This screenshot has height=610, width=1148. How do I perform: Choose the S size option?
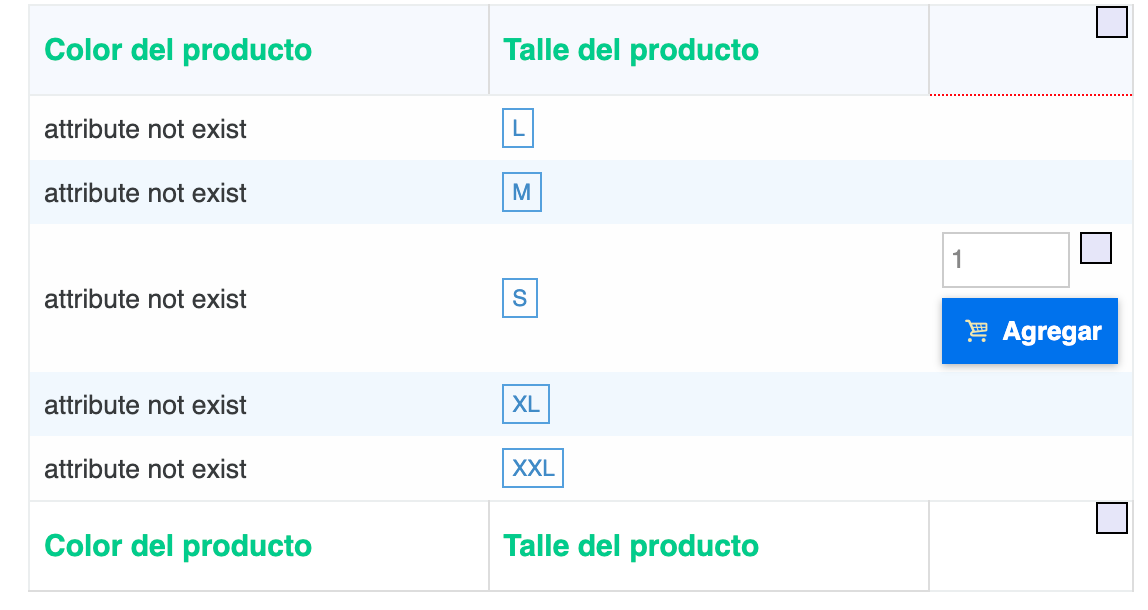point(519,299)
